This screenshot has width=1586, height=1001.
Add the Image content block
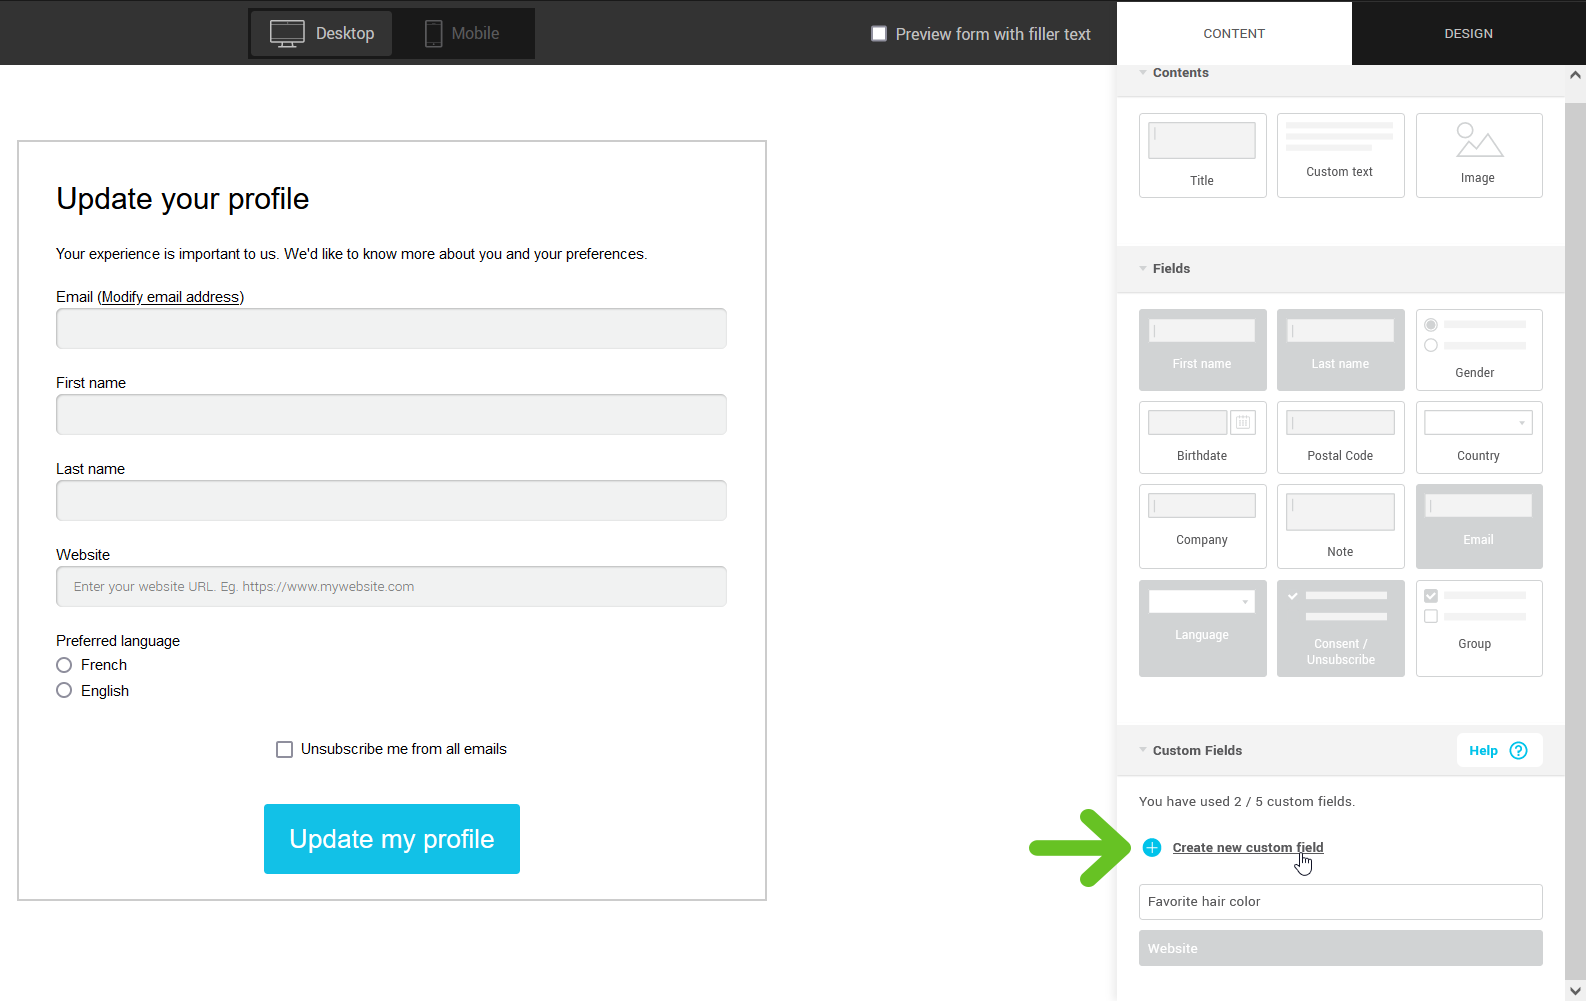point(1478,155)
